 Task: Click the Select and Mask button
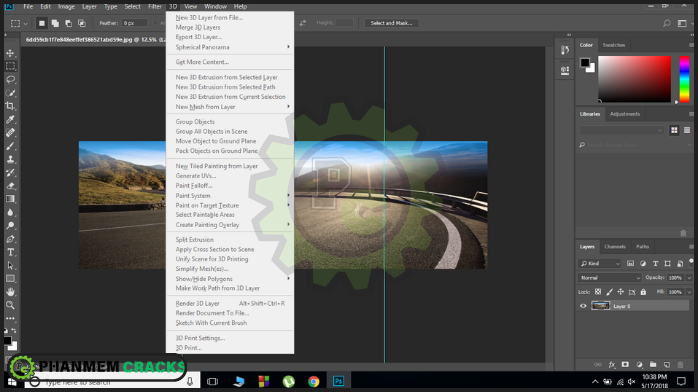click(x=391, y=23)
